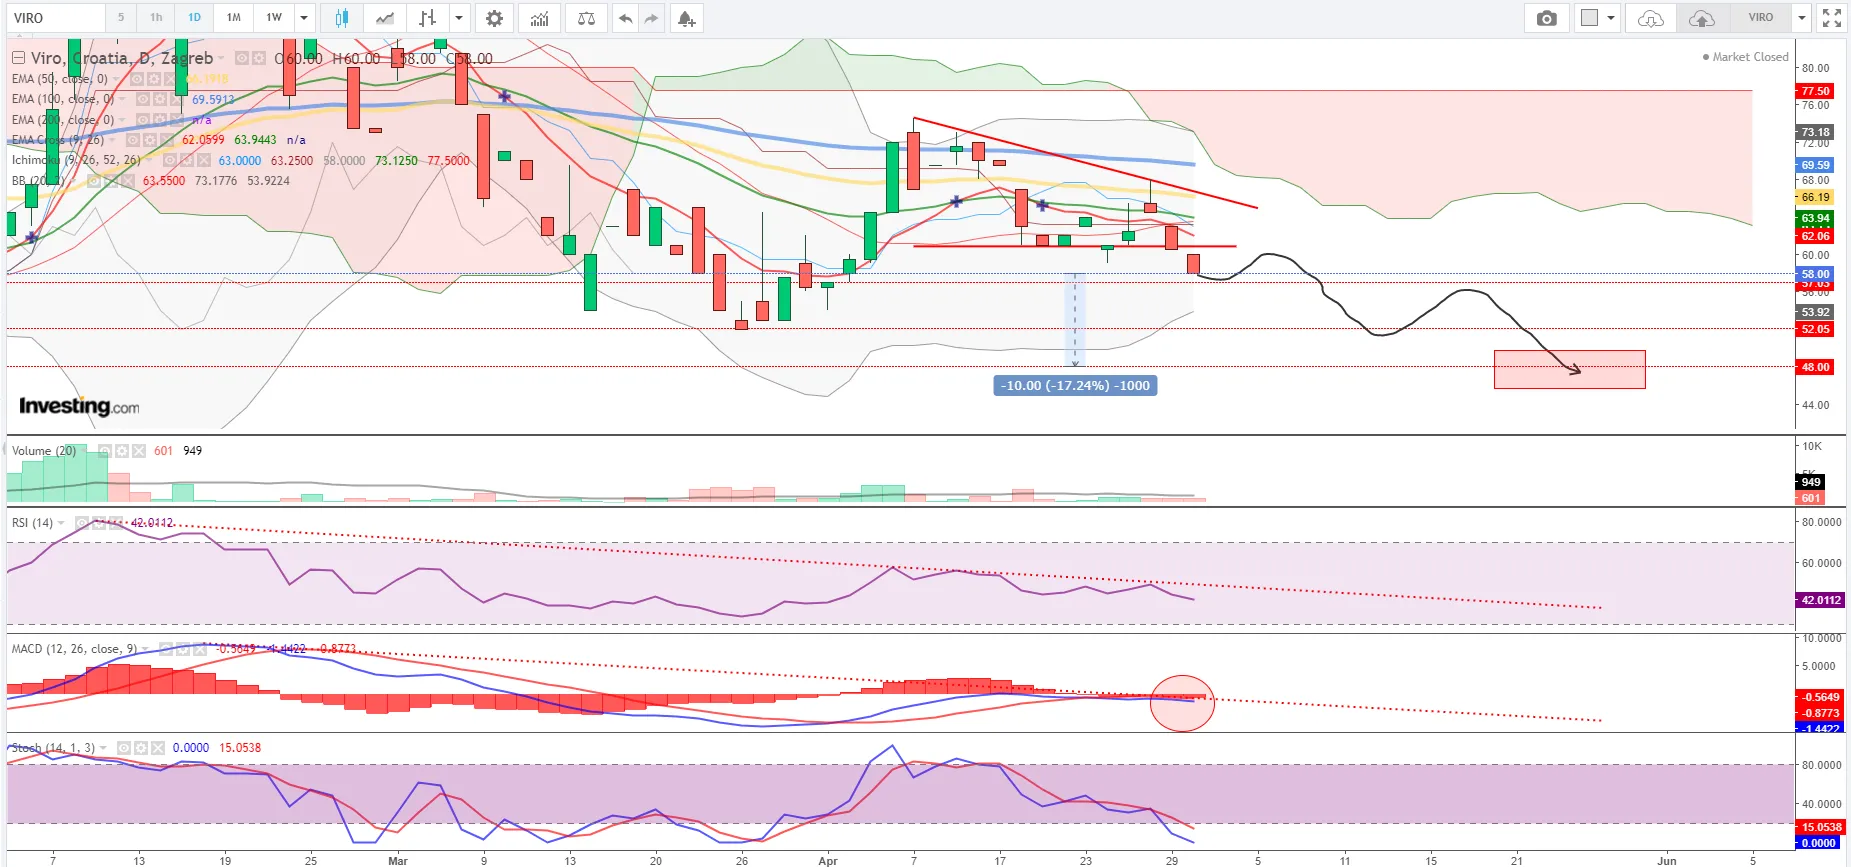Open chart properties gear in top toolbar
The height and width of the screenshot is (867, 1851).
(494, 18)
